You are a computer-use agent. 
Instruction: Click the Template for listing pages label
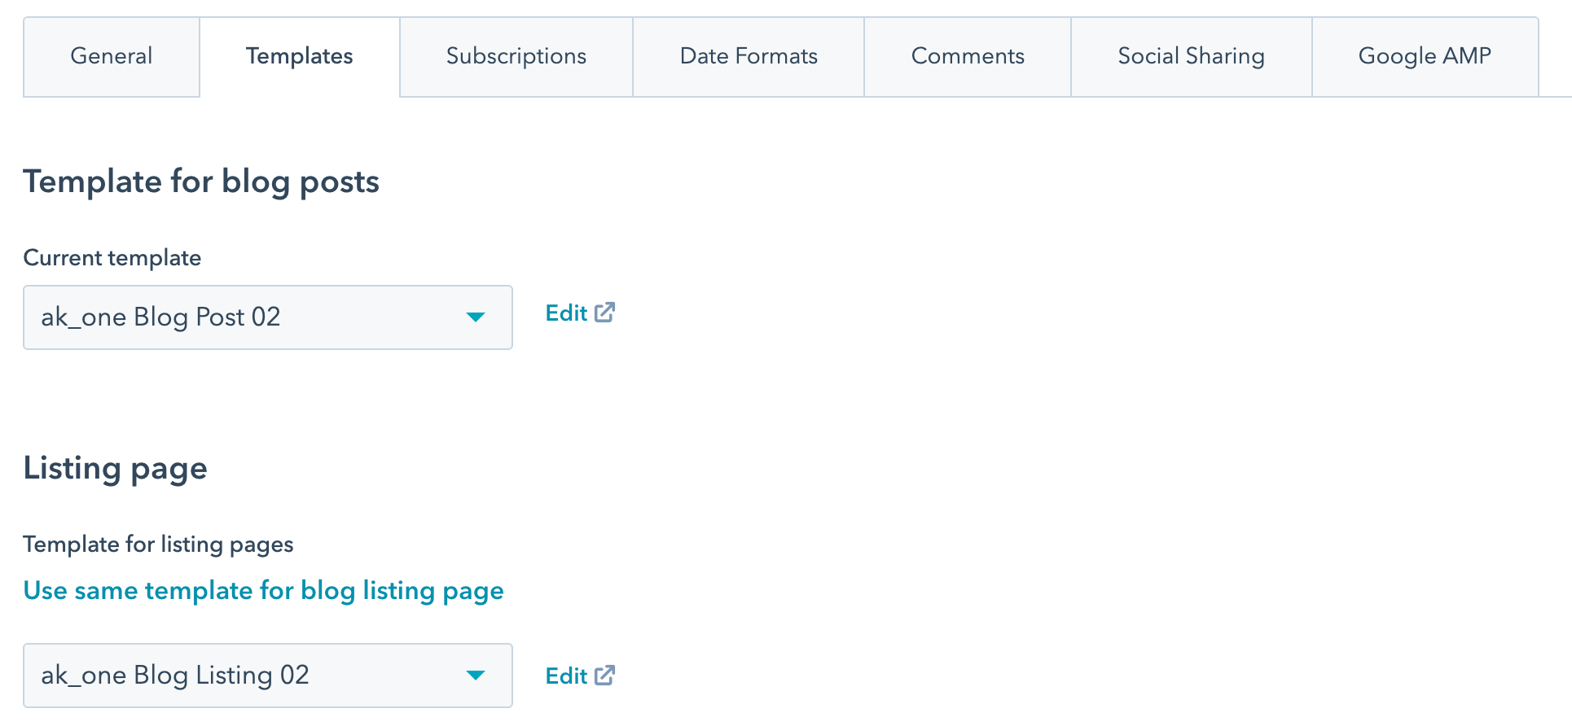click(x=158, y=545)
